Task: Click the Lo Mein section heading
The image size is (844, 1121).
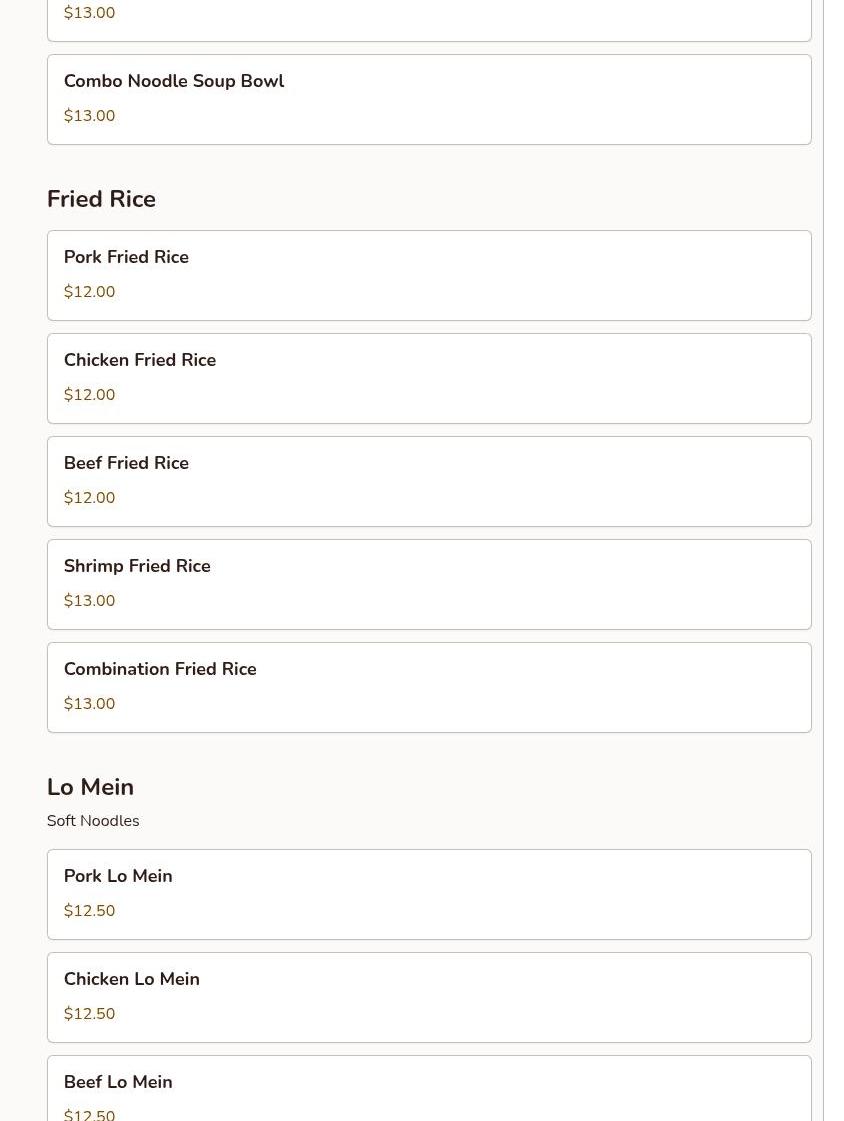Action: tap(90, 787)
